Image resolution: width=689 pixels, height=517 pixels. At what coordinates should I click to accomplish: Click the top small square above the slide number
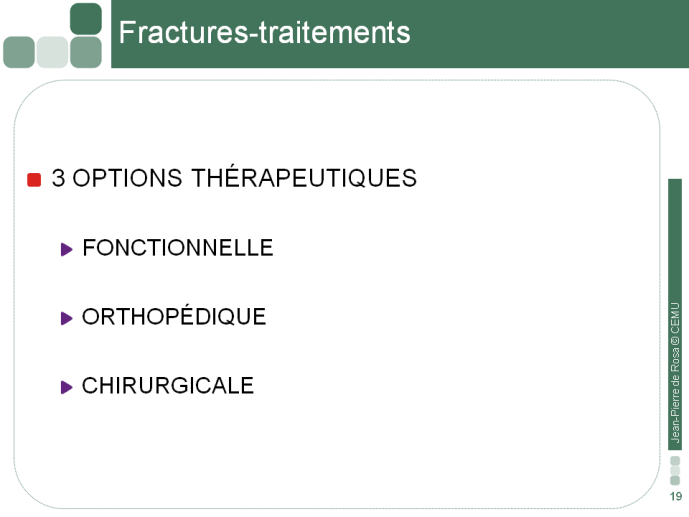(675, 461)
